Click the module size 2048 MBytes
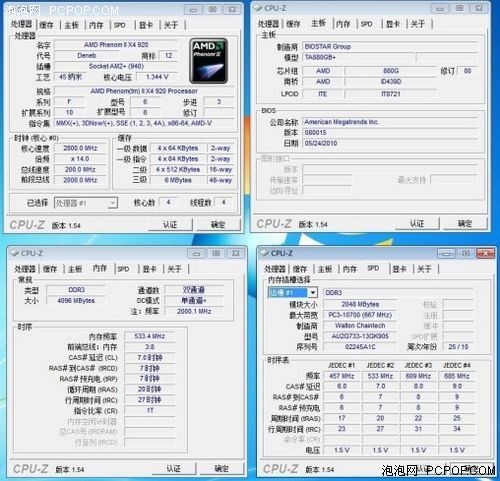500x481 pixels. tap(360, 304)
